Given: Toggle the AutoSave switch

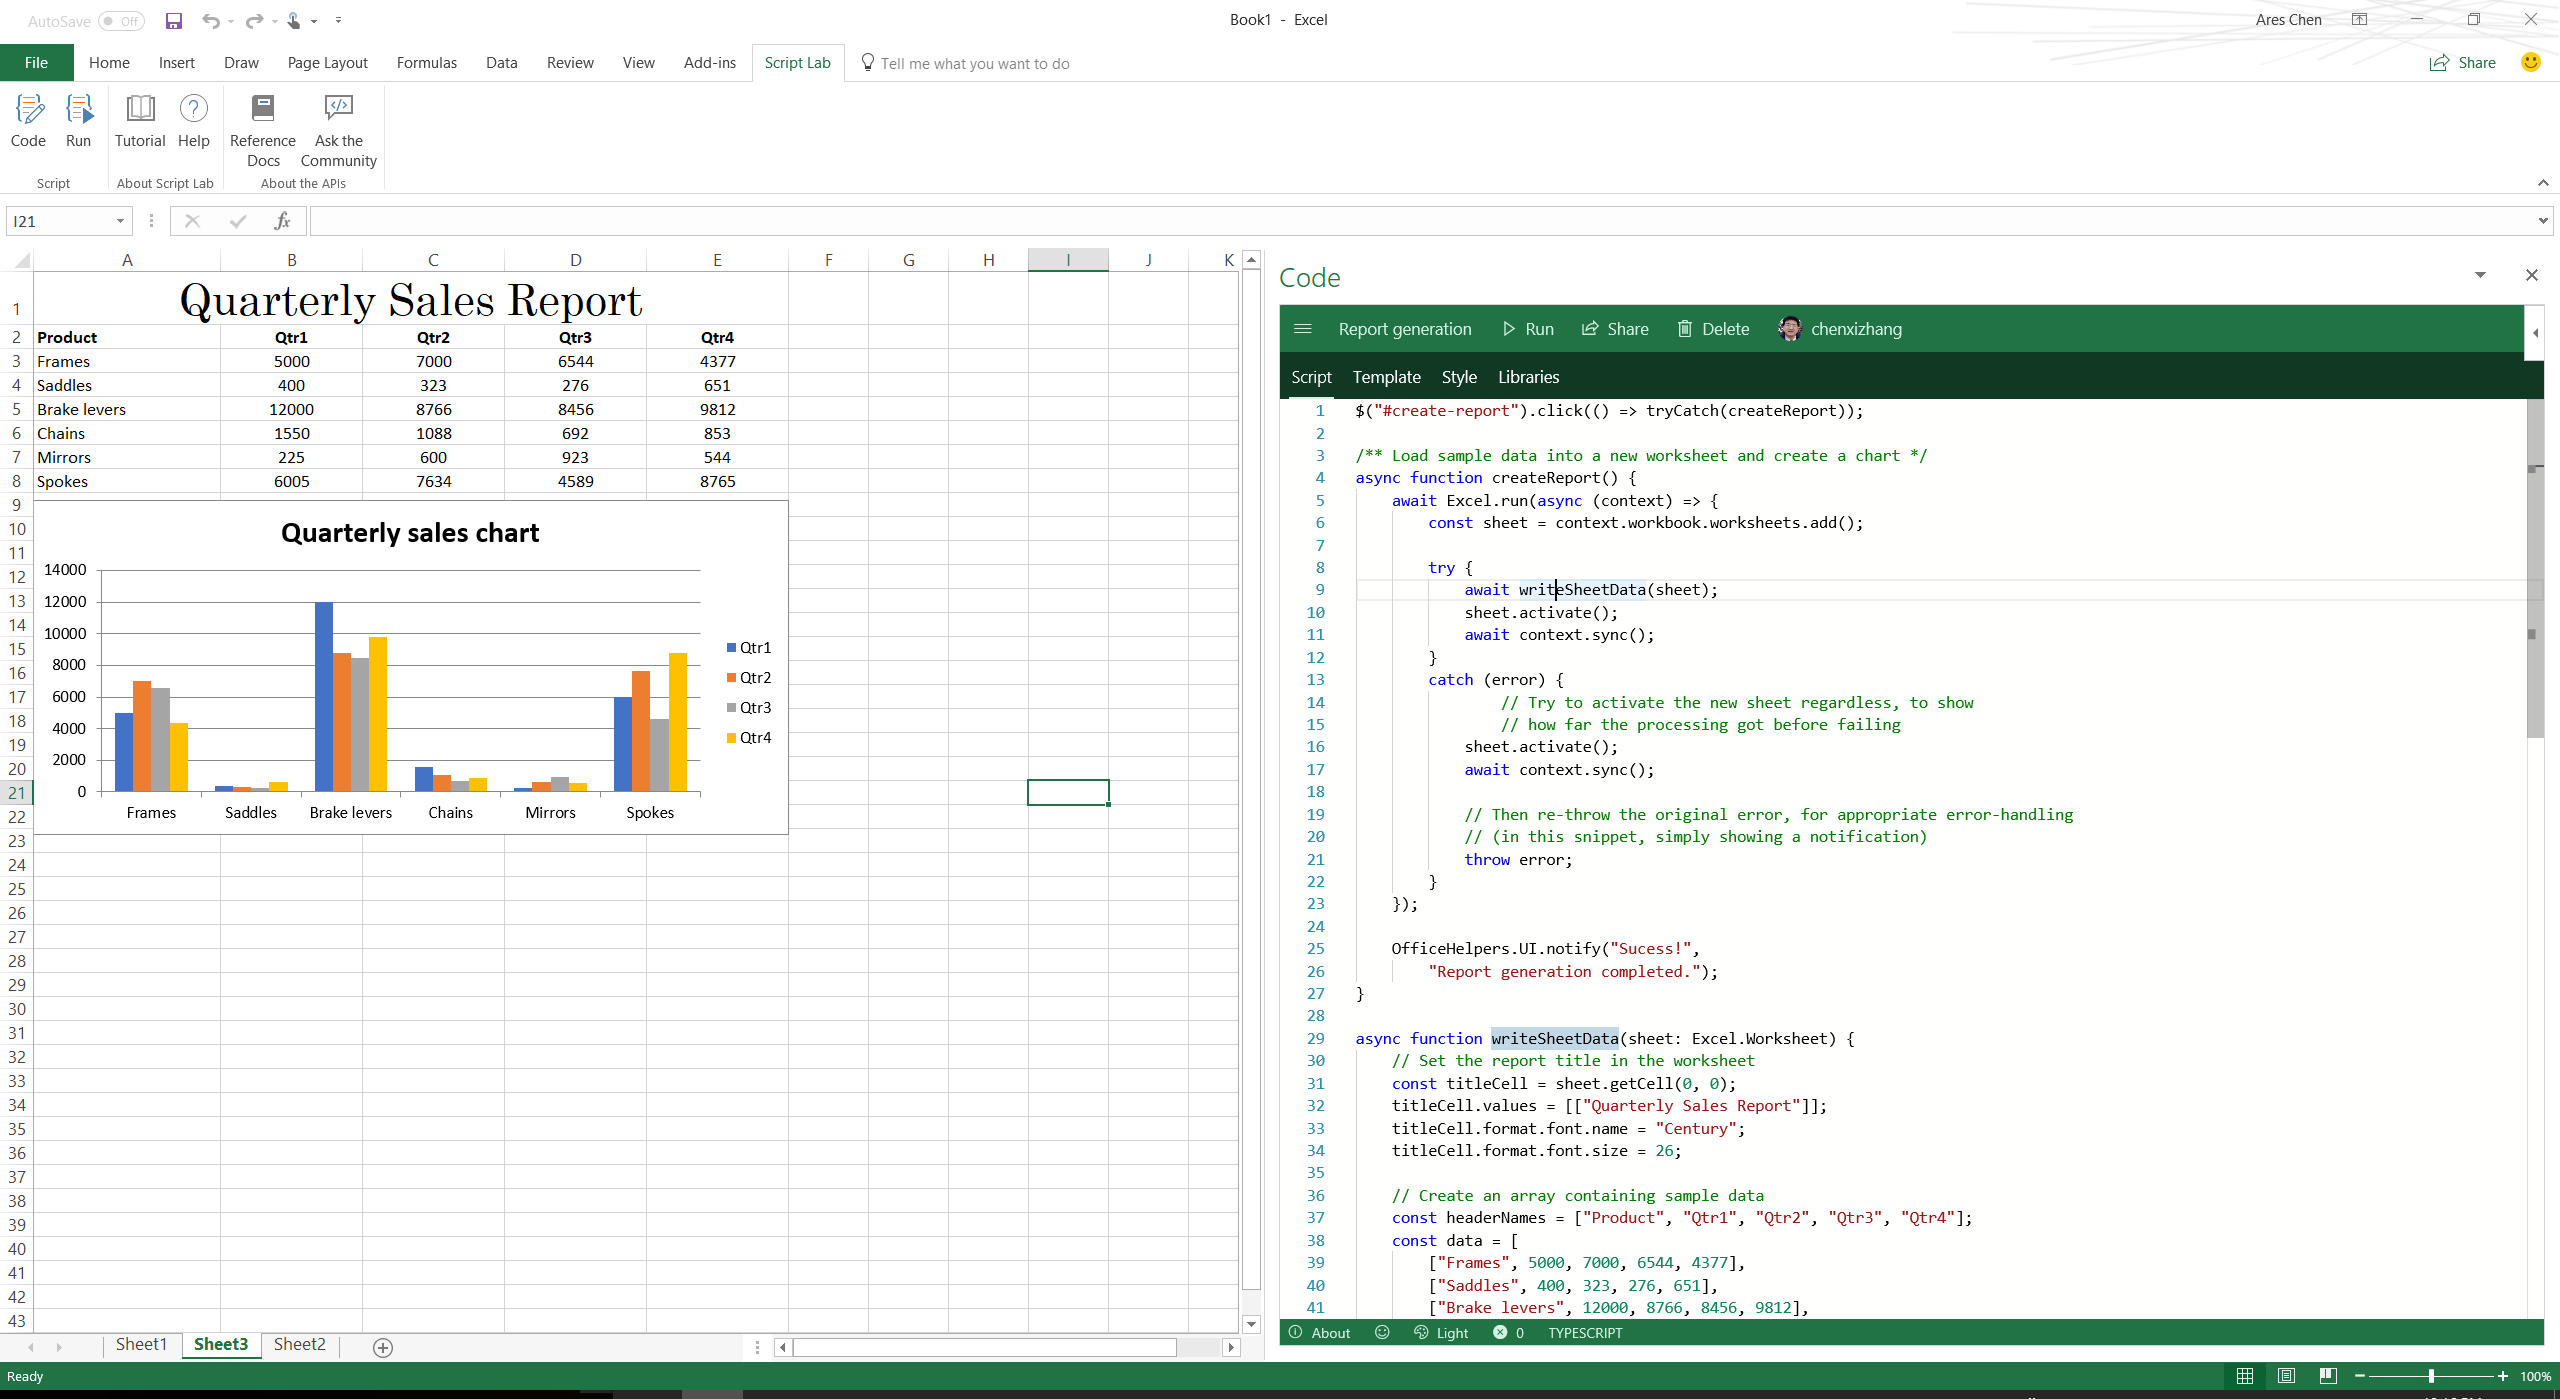Looking at the screenshot, I should tap(122, 21).
